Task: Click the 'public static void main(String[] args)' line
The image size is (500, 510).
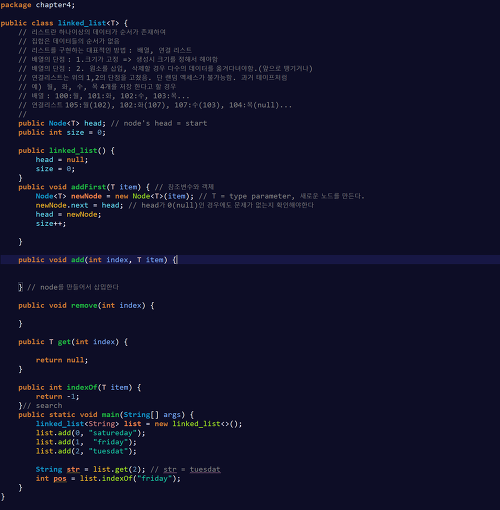Action: click(106, 415)
